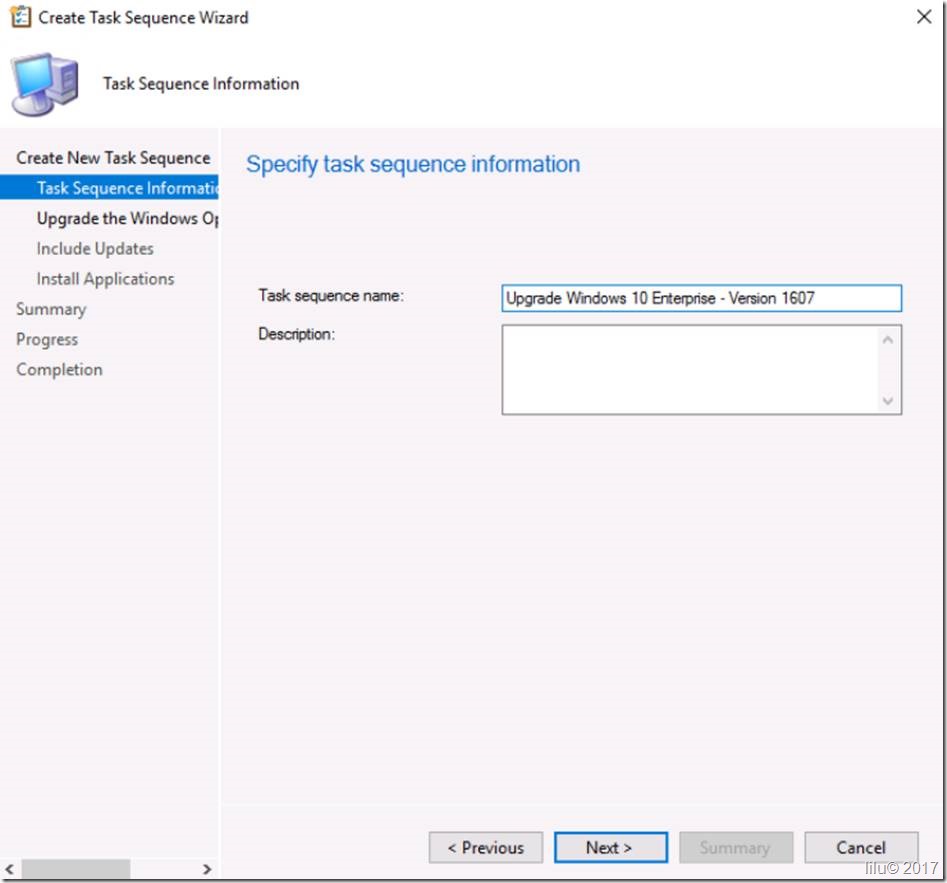Select the highlighted Task Sequence Information step
Image resolution: width=947 pixels, height=883 pixels.
(109, 188)
